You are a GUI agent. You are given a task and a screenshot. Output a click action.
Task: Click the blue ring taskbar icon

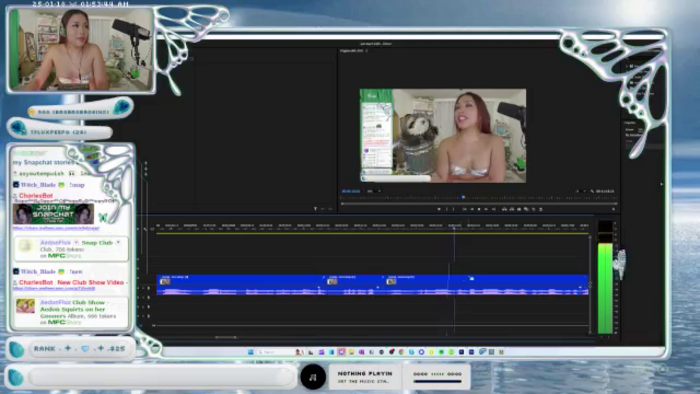click(421, 352)
